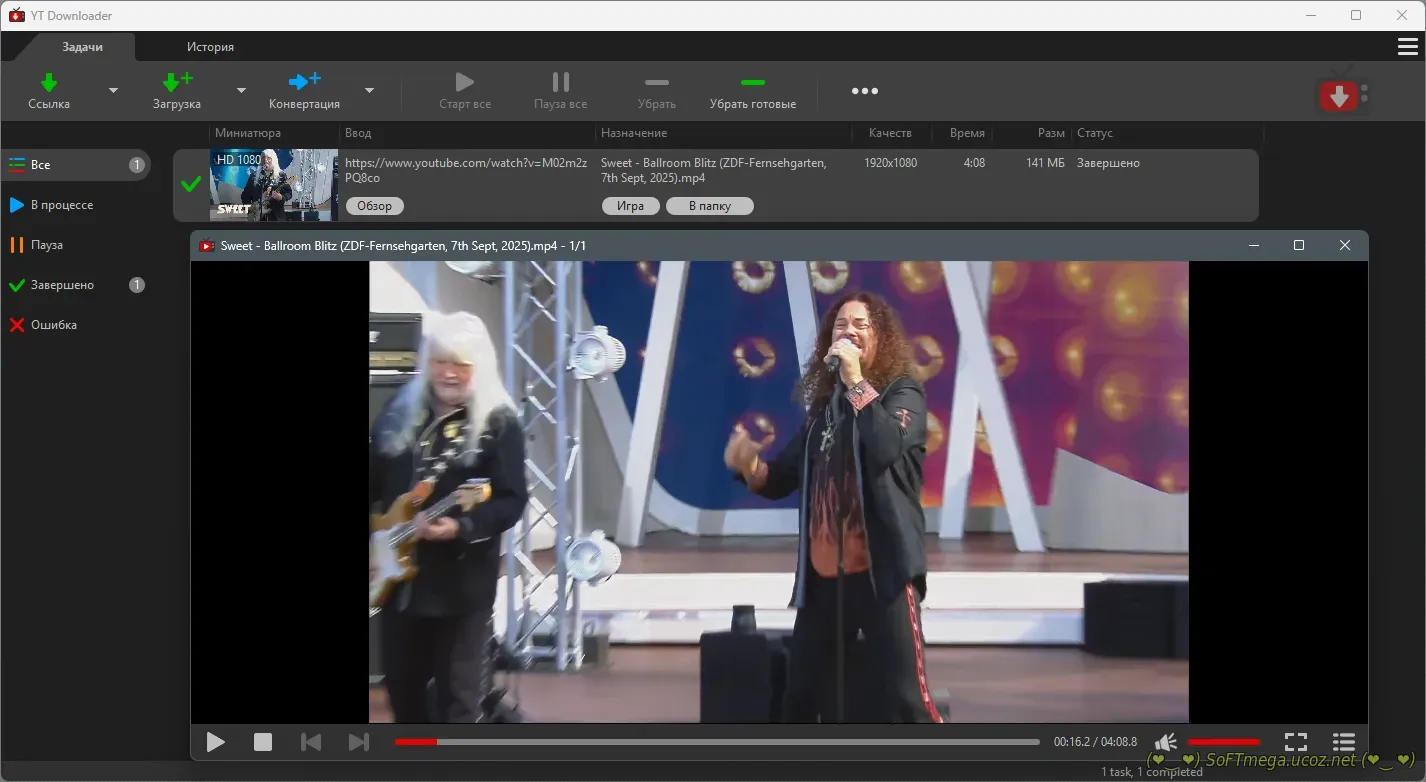
Task: Click the Обзор button under the URL
Action: [375, 206]
